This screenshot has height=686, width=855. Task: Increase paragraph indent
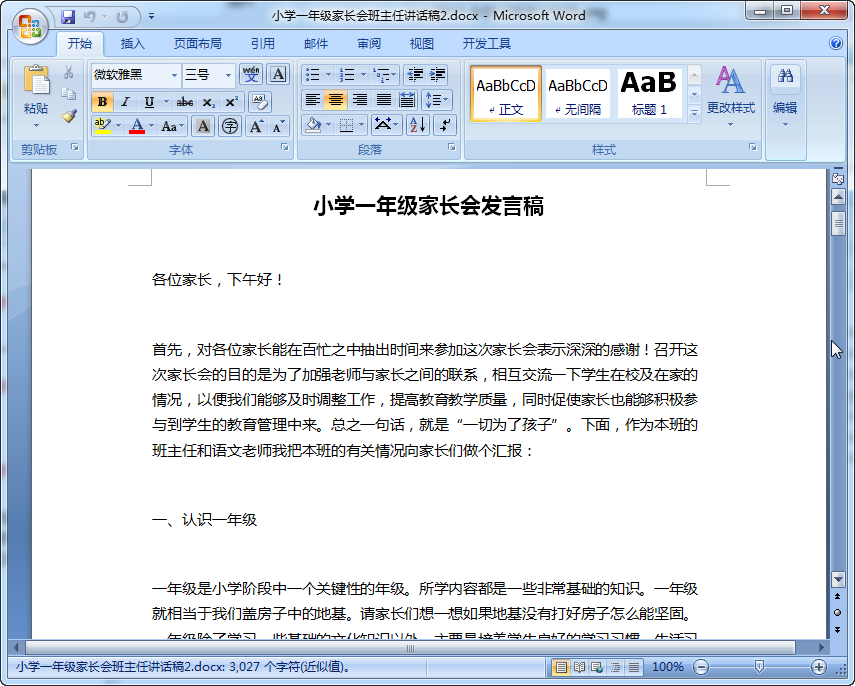[437, 74]
